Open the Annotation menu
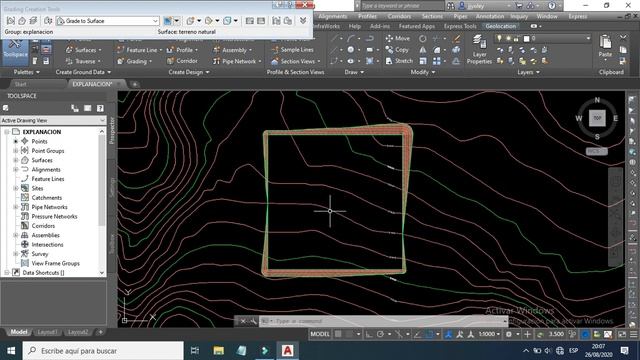Image resolution: width=640 pixels, height=360 pixels. [x=490, y=16]
